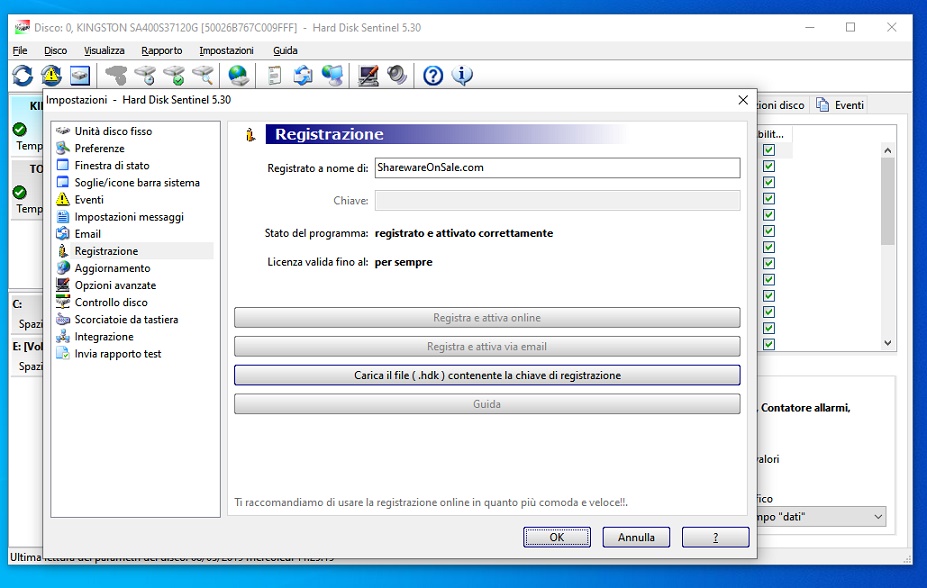Image resolution: width=927 pixels, height=588 pixels.
Task: Select the E: [Vol partition in main window
Action: click(27, 356)
